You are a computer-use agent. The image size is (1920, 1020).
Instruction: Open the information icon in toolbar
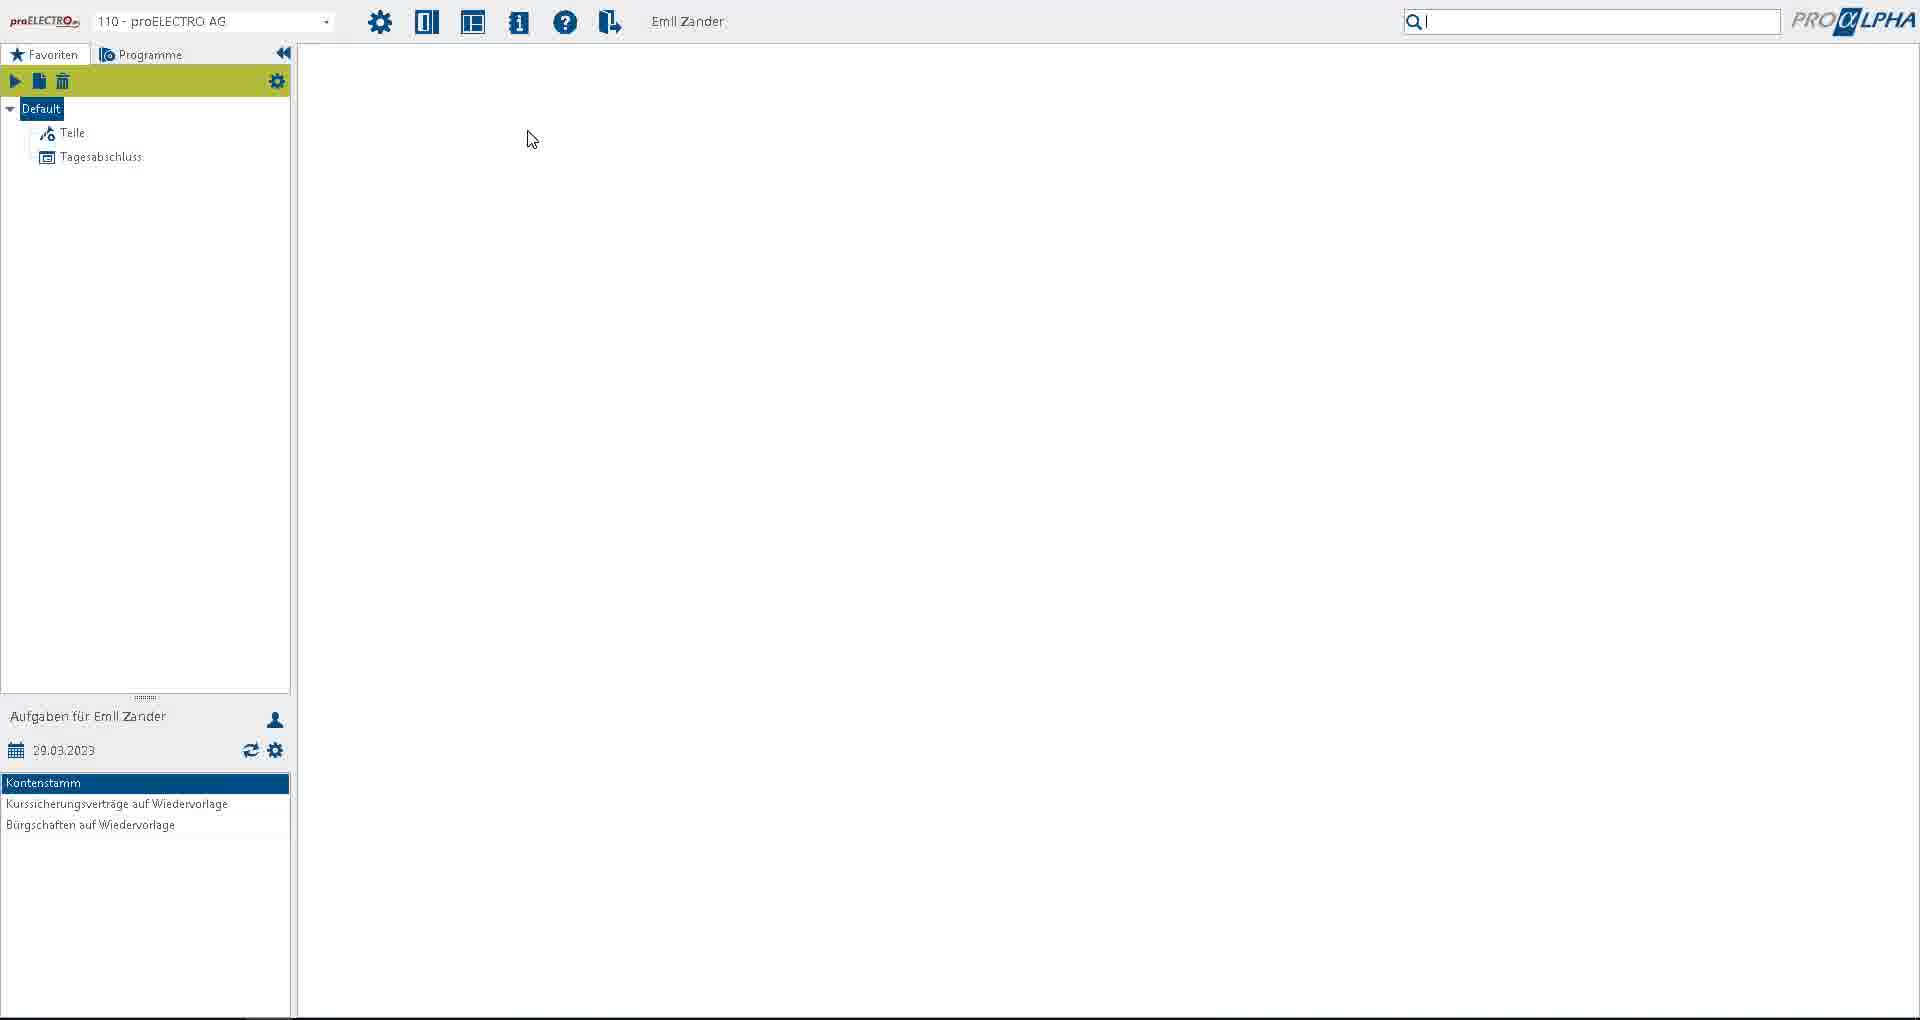pos(519,22)
